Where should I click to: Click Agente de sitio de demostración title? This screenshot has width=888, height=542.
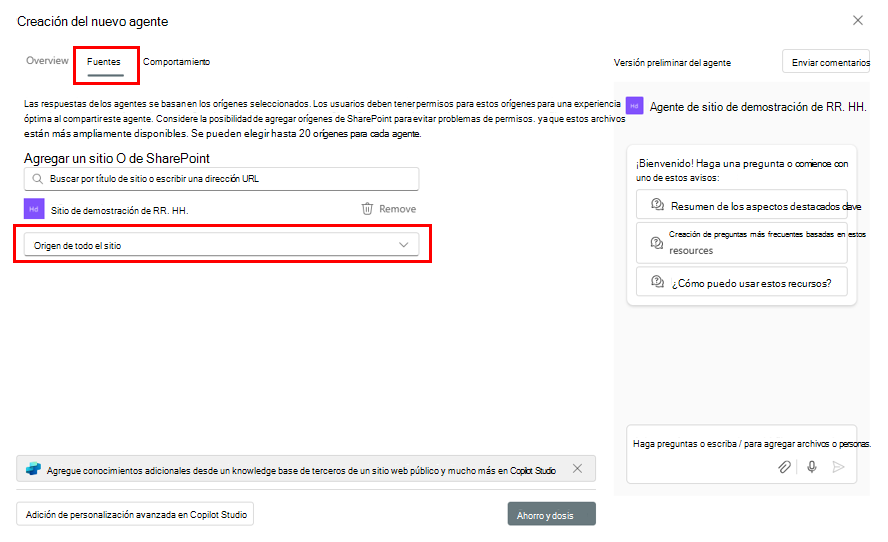pyautogui.click(x=758, y=106)
